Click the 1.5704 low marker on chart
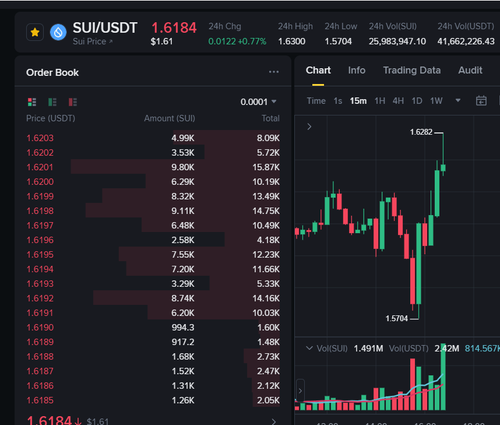 [x=397, y=319]
